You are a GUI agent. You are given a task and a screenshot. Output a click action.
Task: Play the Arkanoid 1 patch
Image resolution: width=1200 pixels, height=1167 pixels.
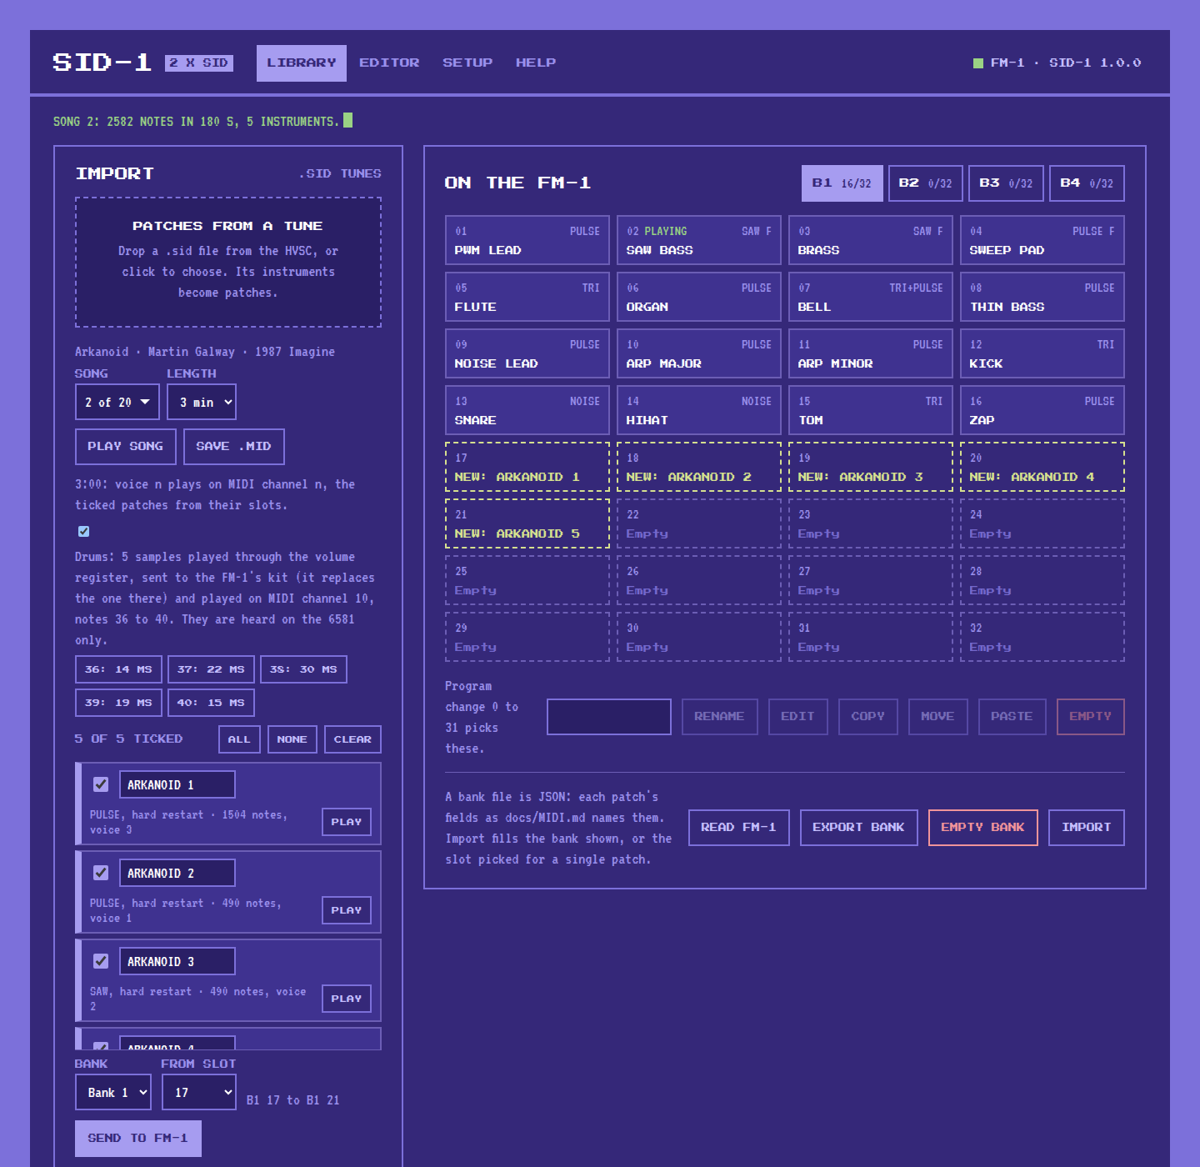point(346,822)
